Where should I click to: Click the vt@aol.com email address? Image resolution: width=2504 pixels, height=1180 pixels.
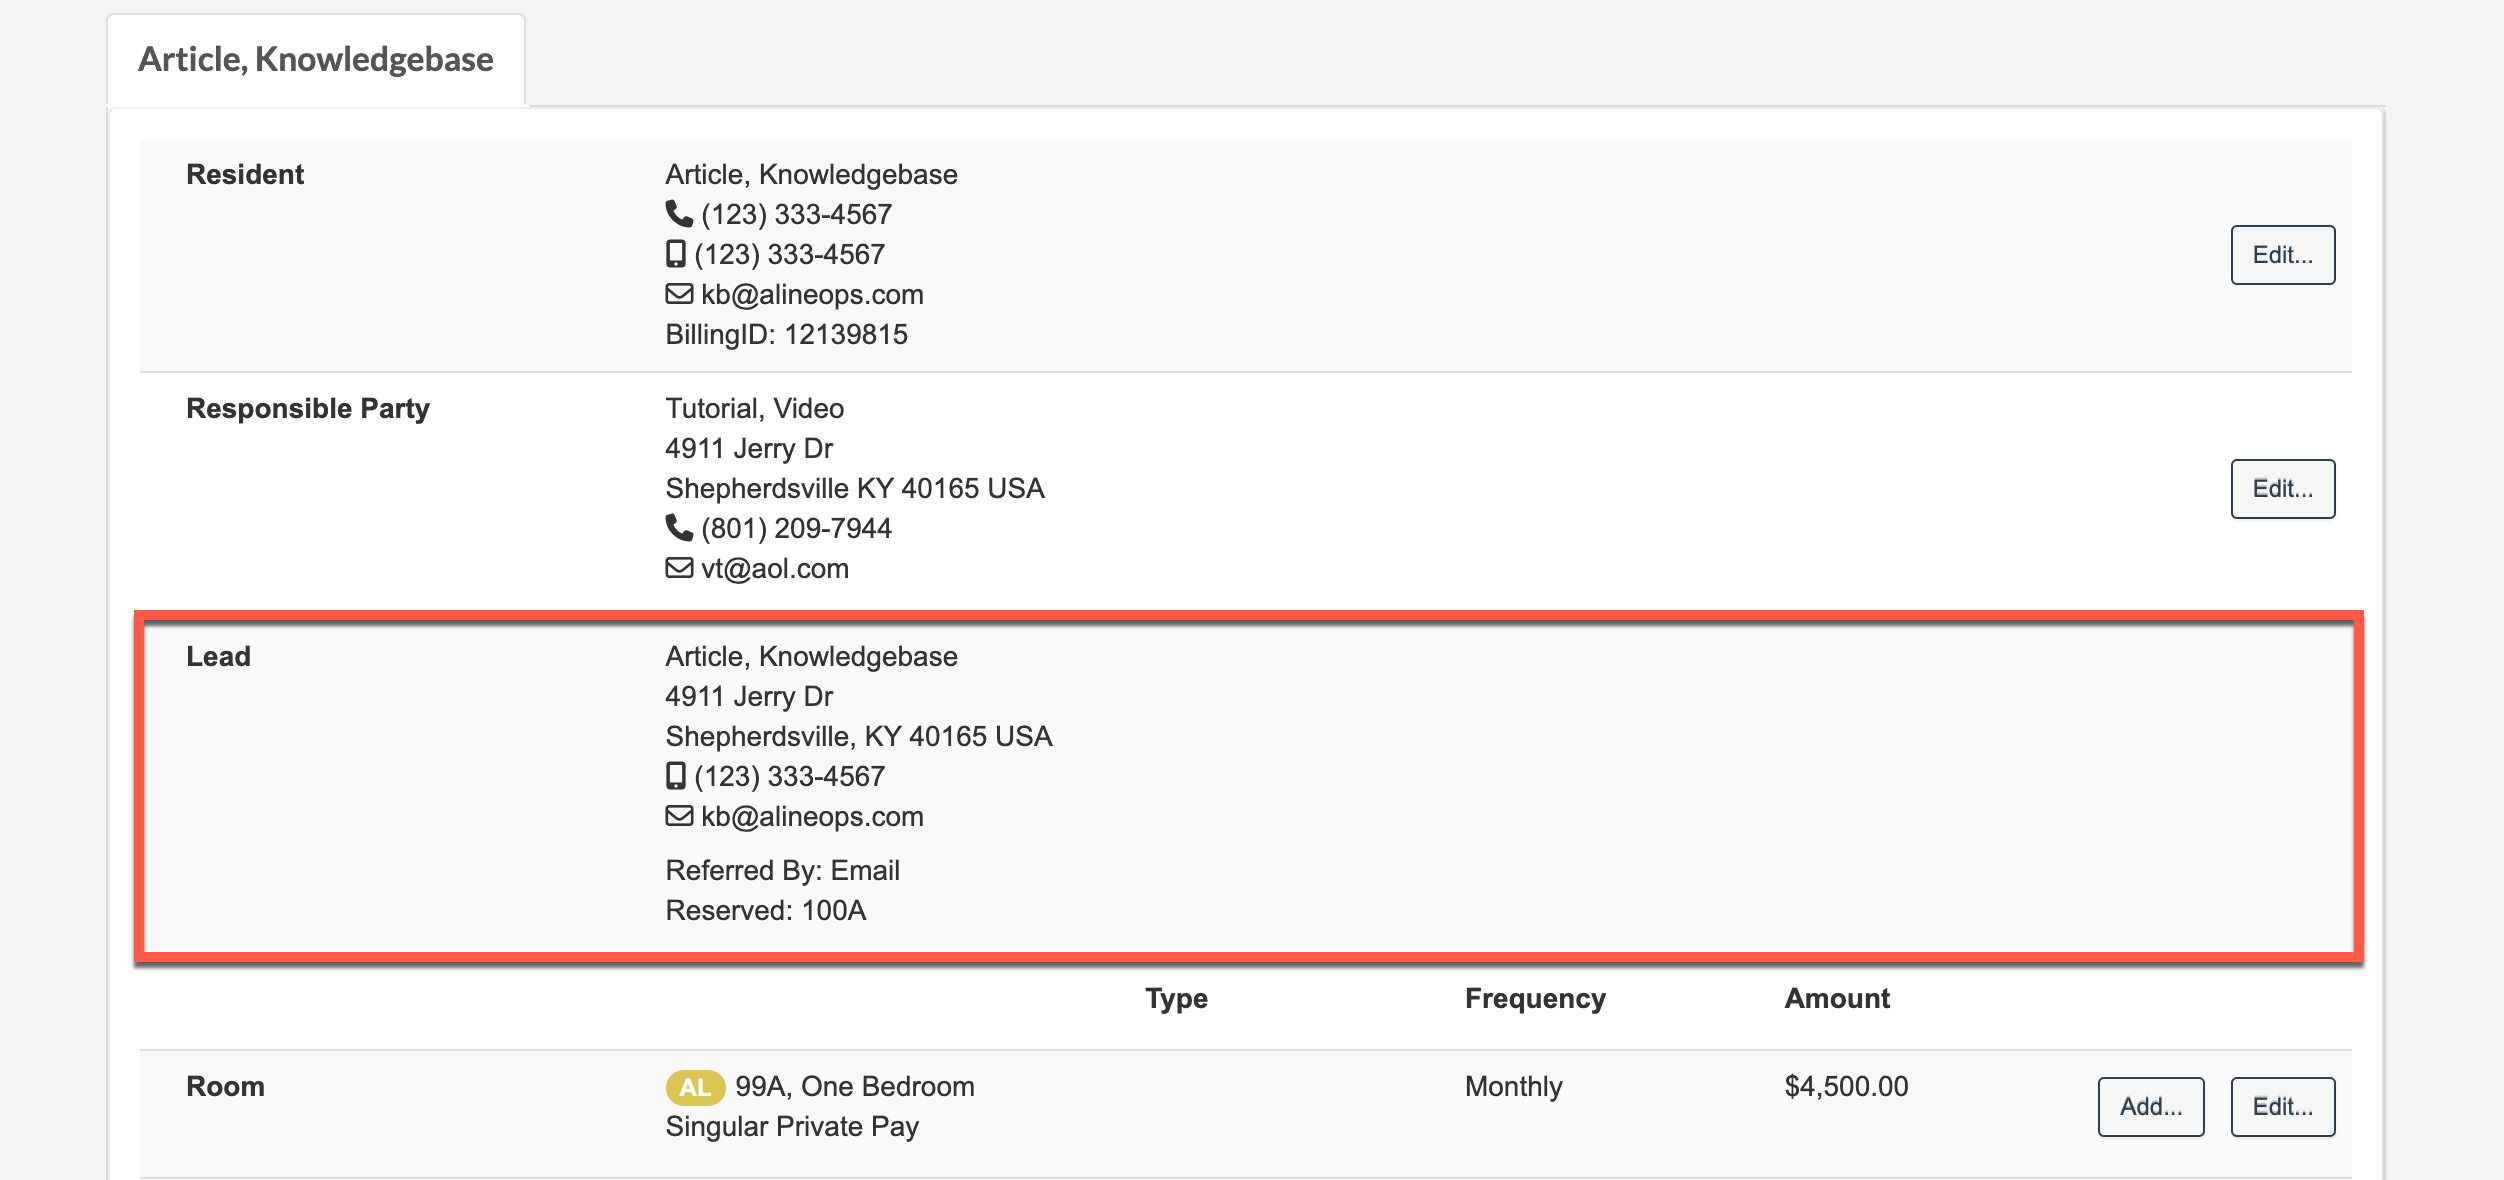click(775, 568)
